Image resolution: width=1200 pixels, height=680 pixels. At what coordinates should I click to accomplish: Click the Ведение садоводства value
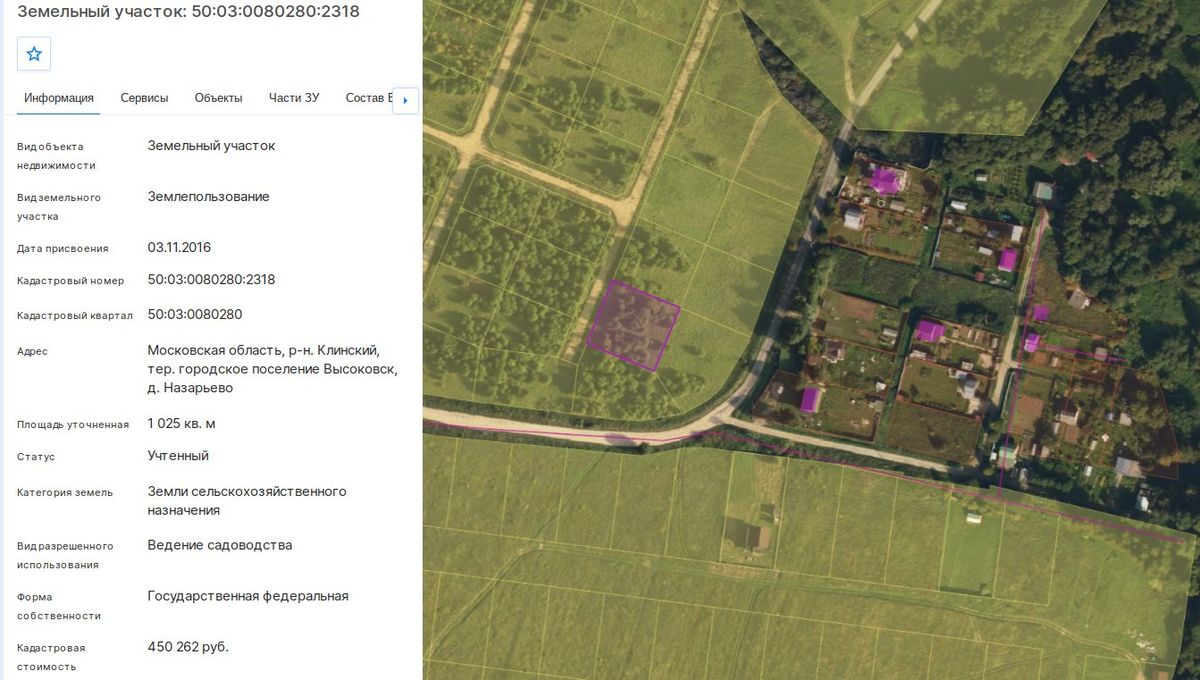(220, 545)
